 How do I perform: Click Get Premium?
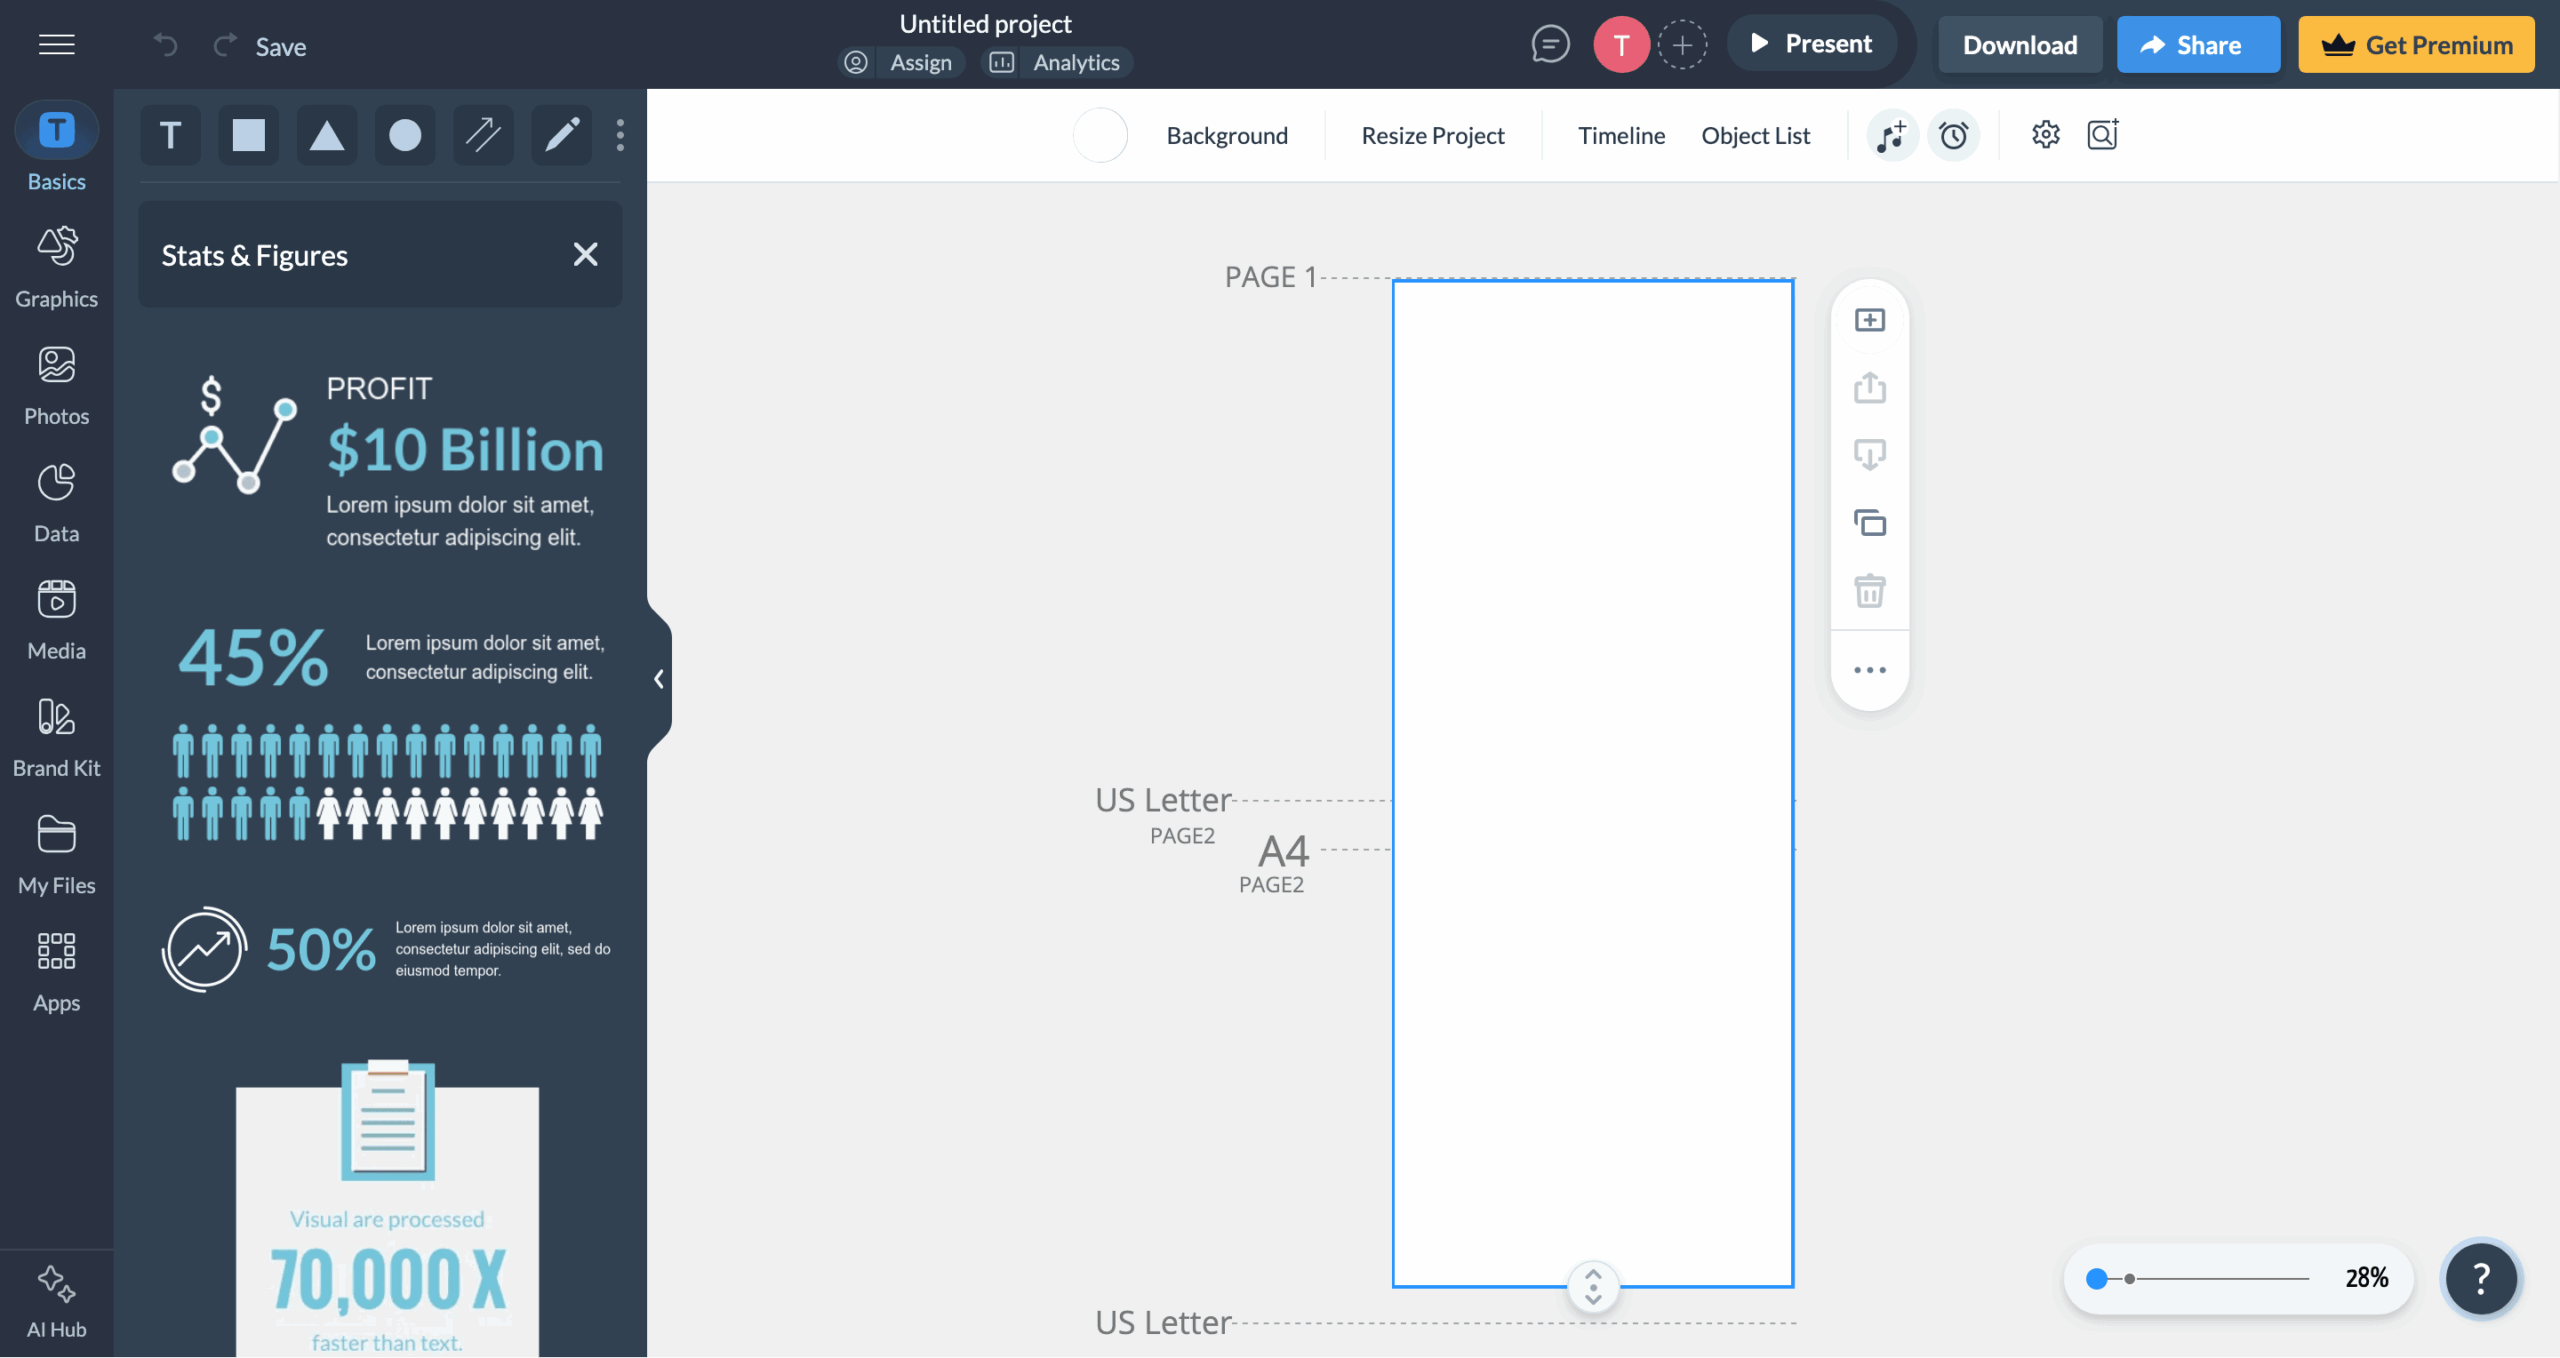2416,45
